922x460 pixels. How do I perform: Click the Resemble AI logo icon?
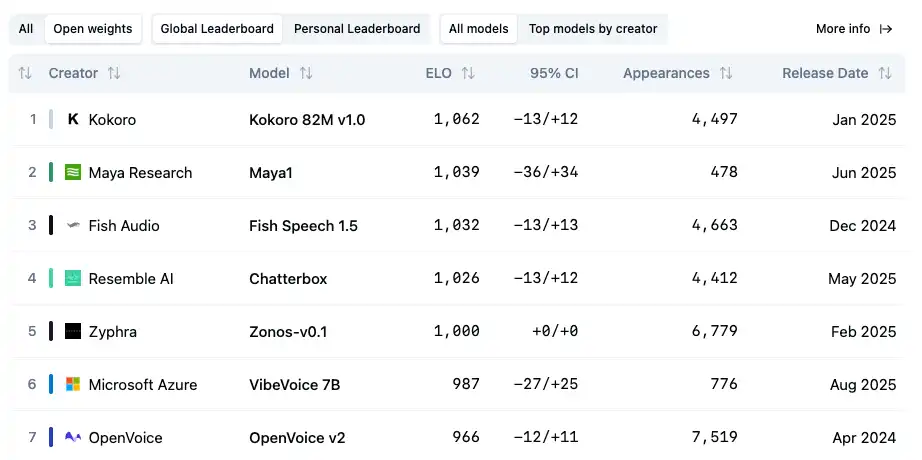73,279
